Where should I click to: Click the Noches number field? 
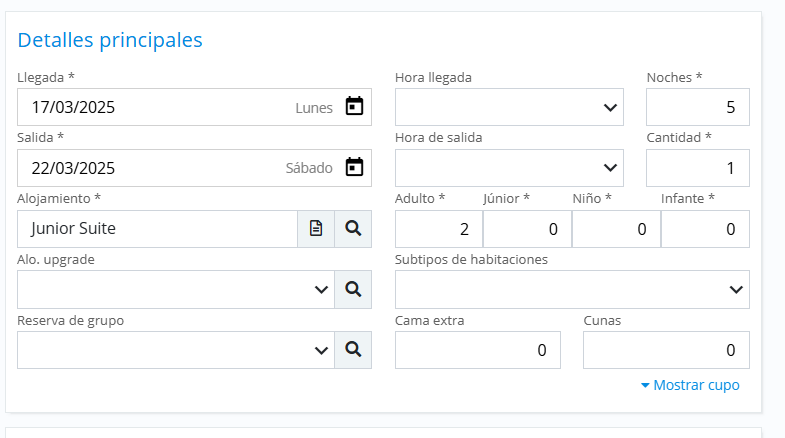click(x=697, y=107)
